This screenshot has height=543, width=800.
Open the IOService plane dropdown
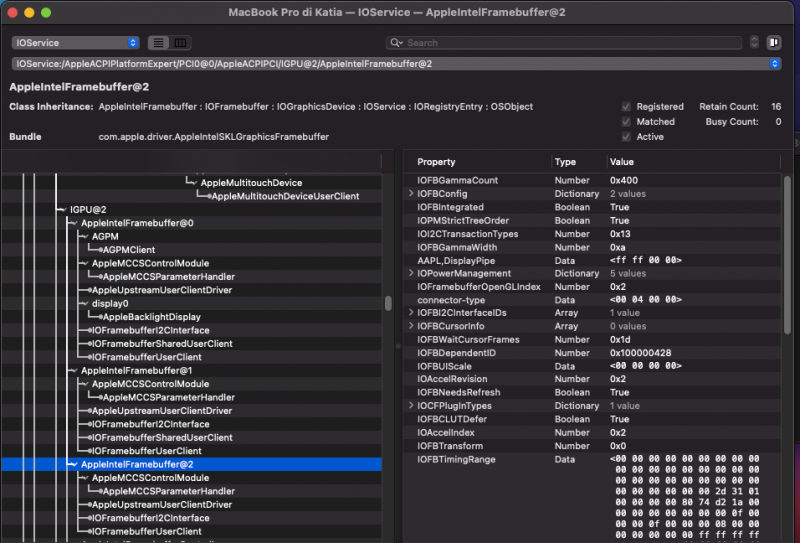[x=76, y=43]
